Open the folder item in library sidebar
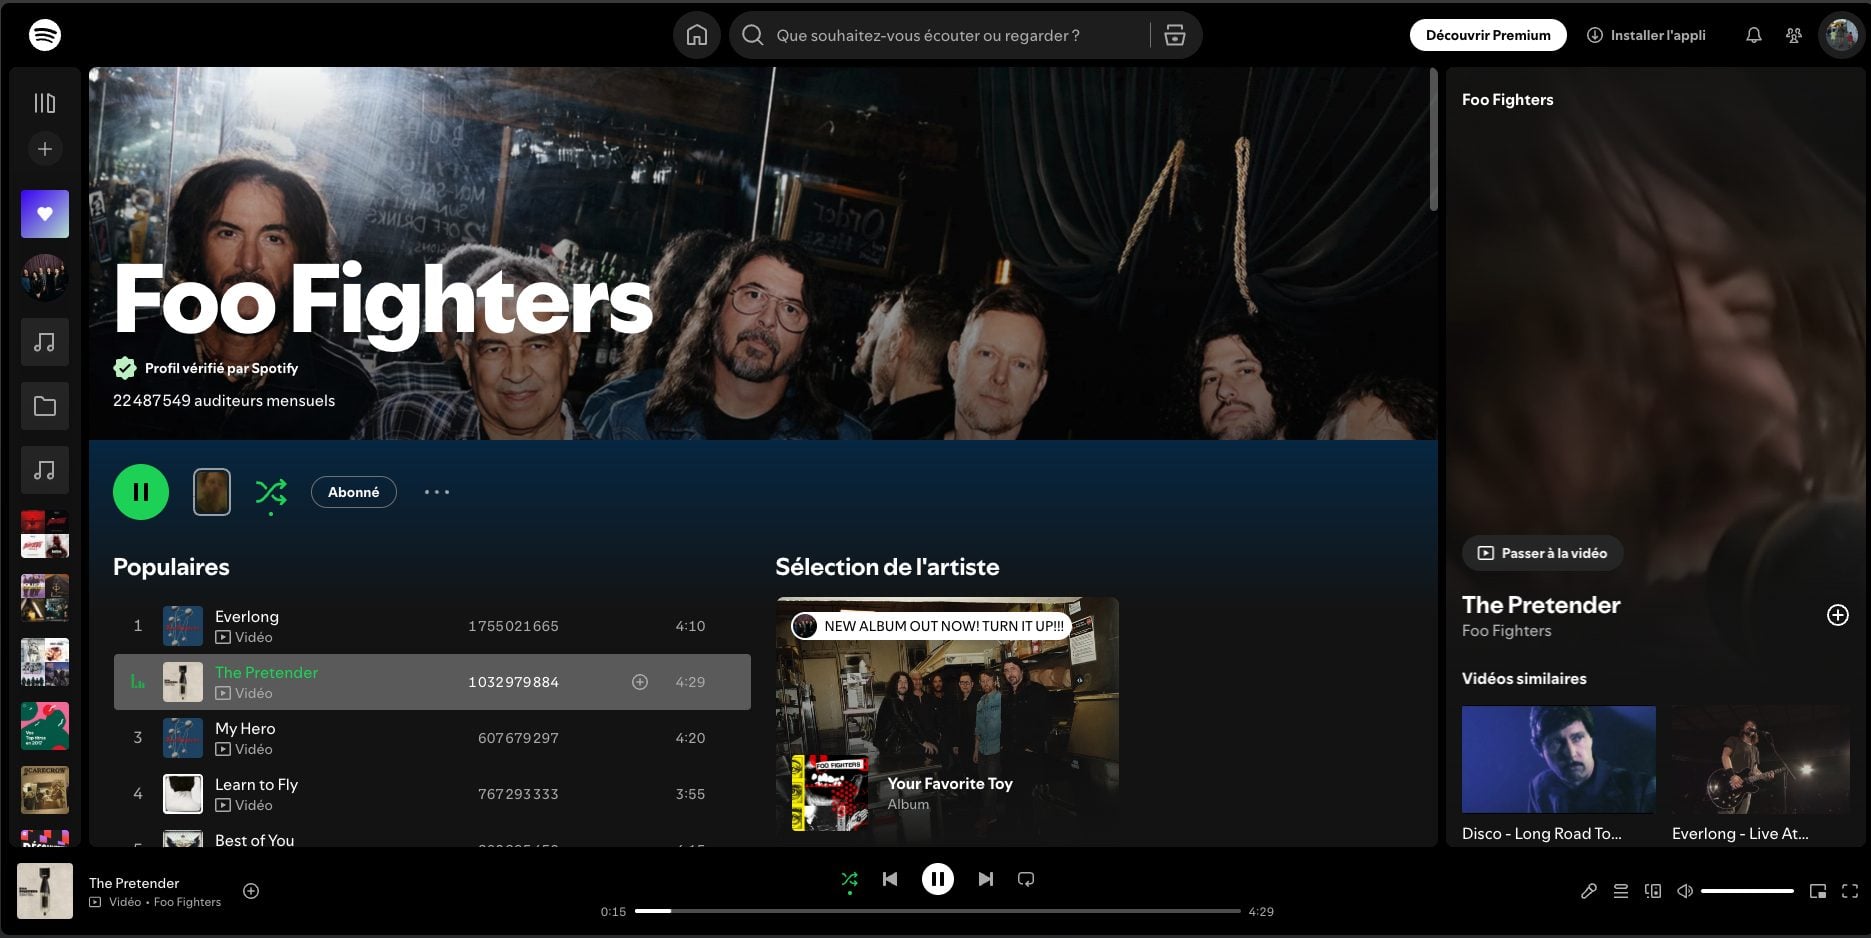This screenshot has height=938, width=1871. (45, 406)
